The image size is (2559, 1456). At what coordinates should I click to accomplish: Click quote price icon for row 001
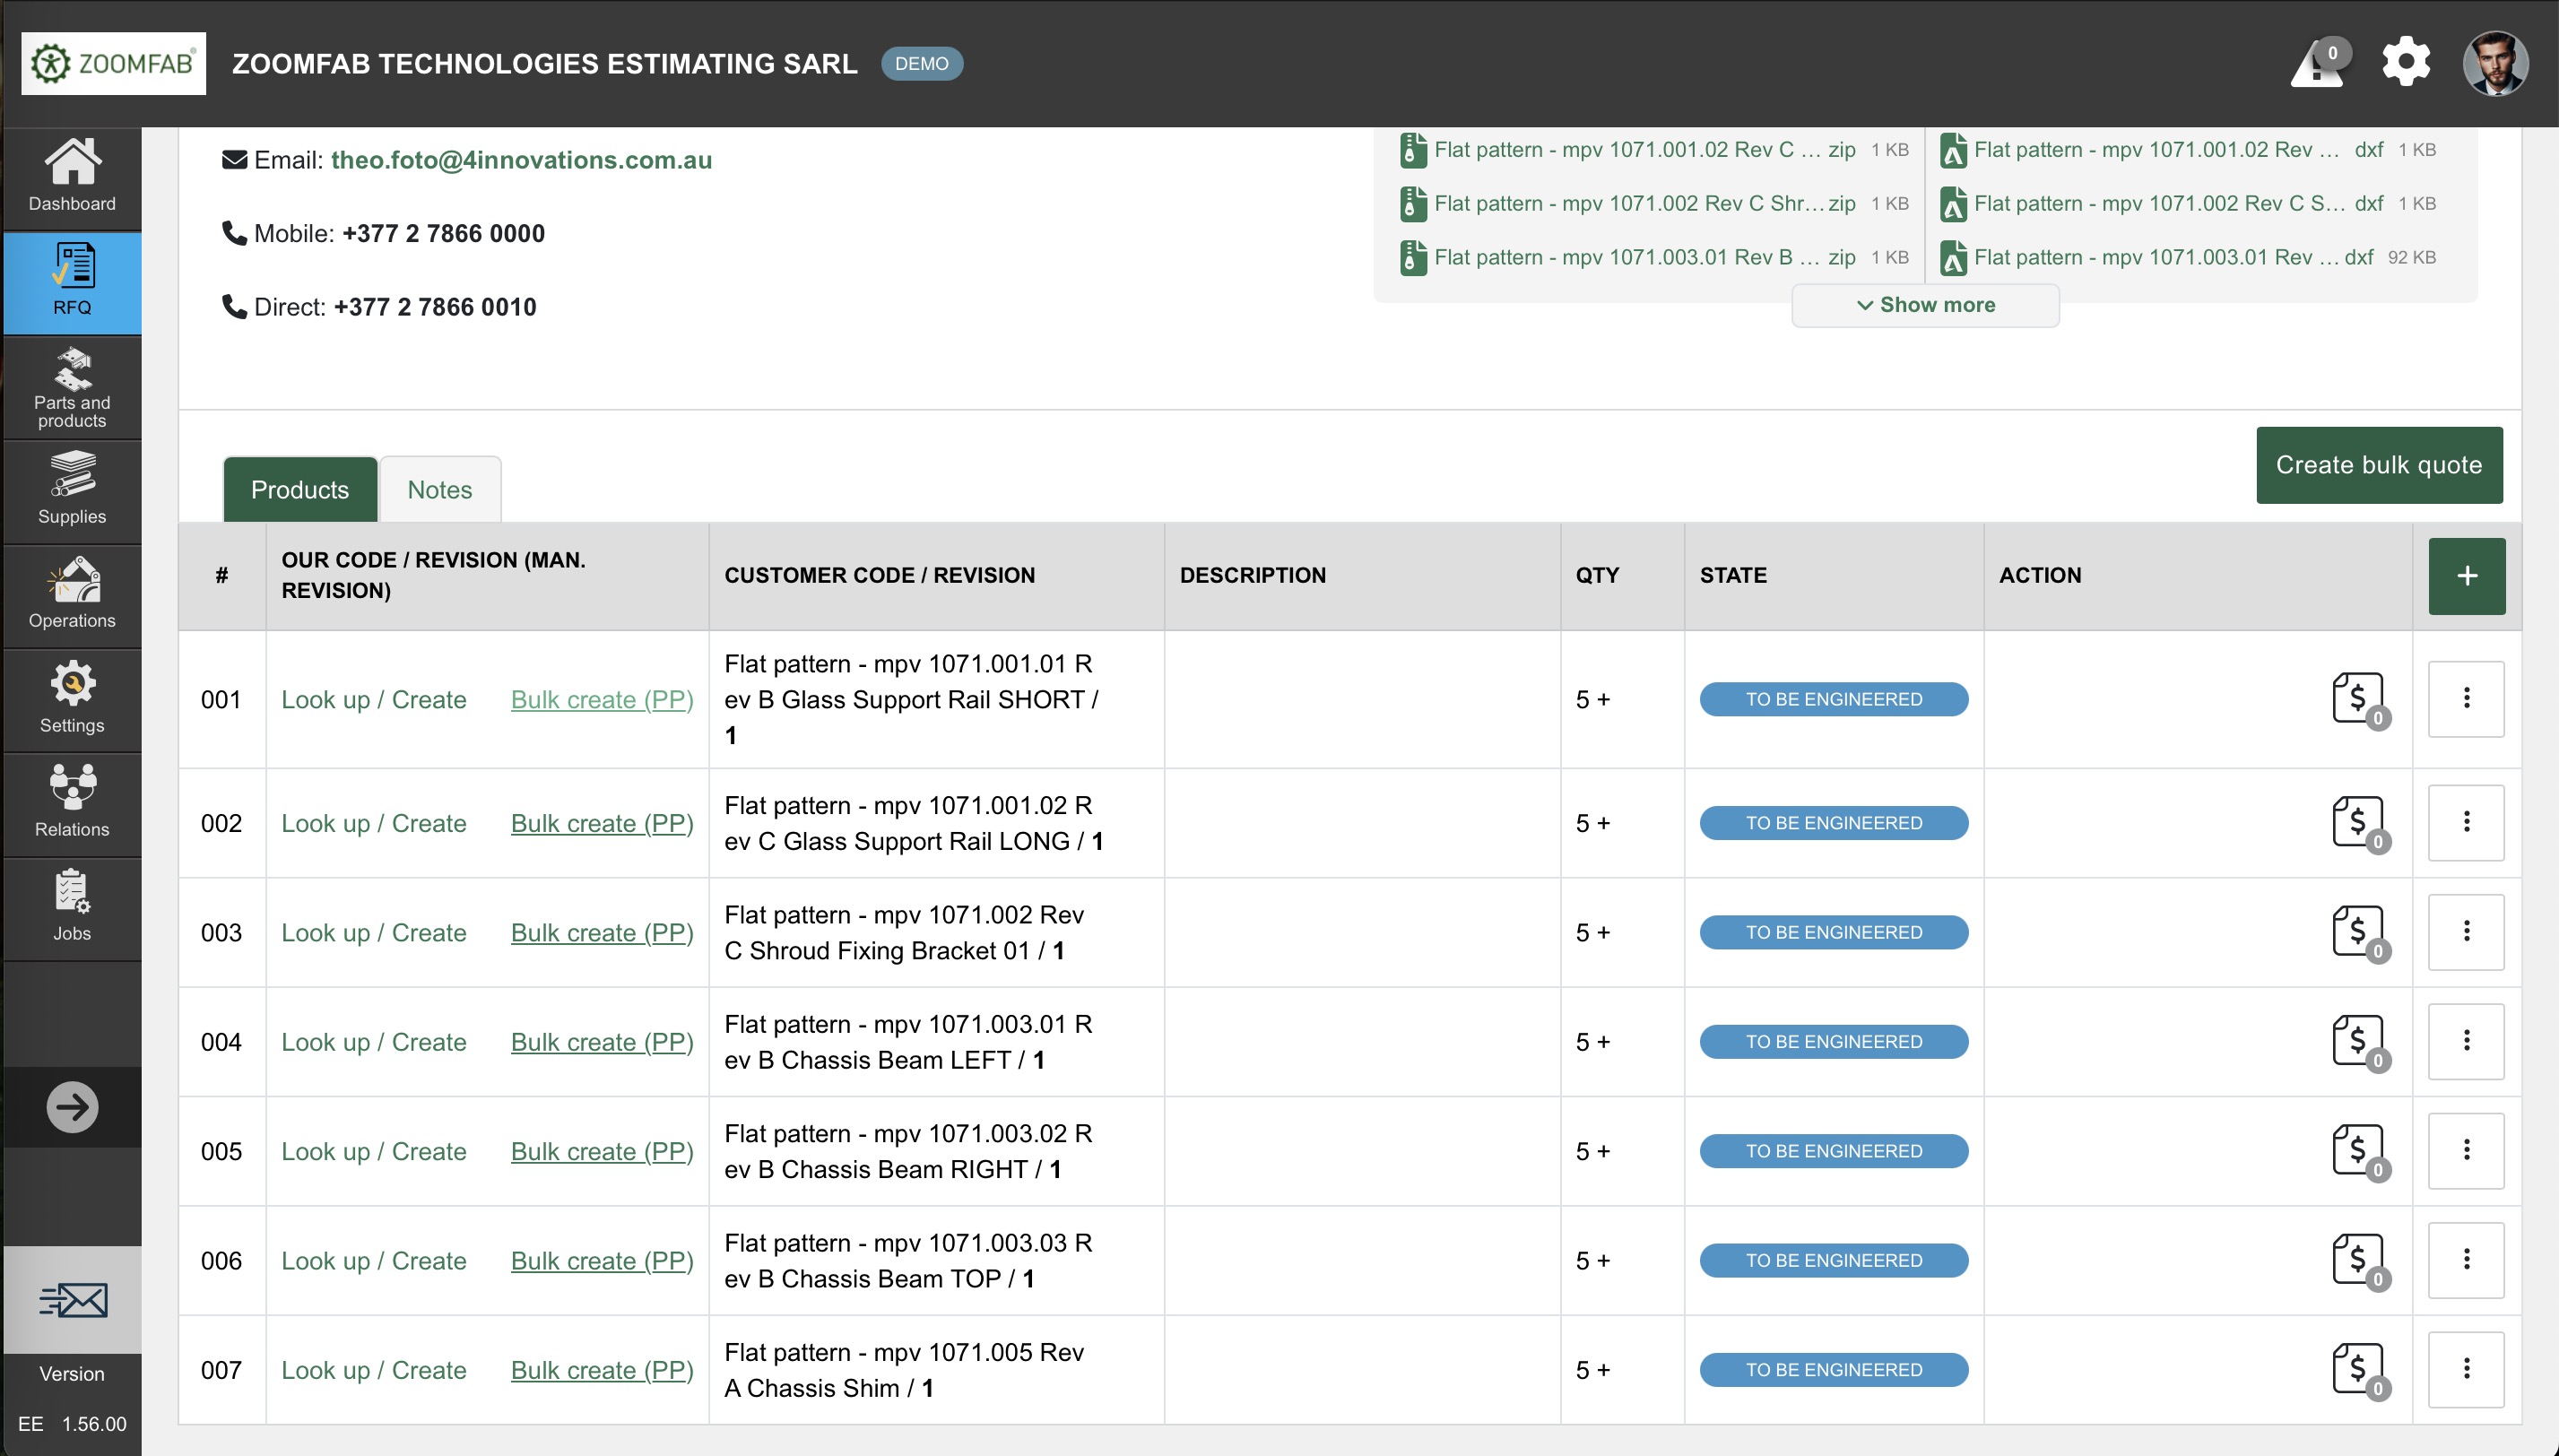2359,699
